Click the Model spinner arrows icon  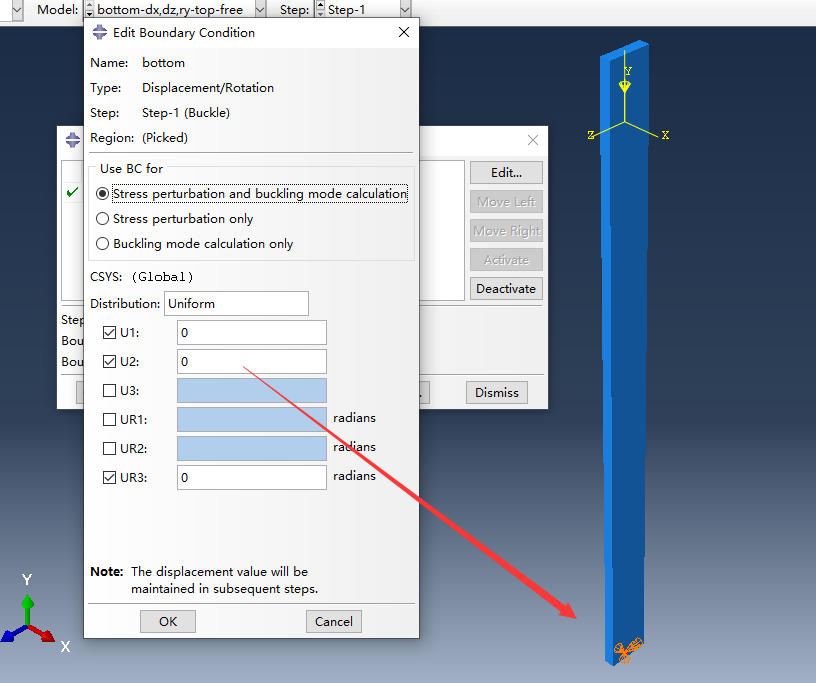[89, 9]
